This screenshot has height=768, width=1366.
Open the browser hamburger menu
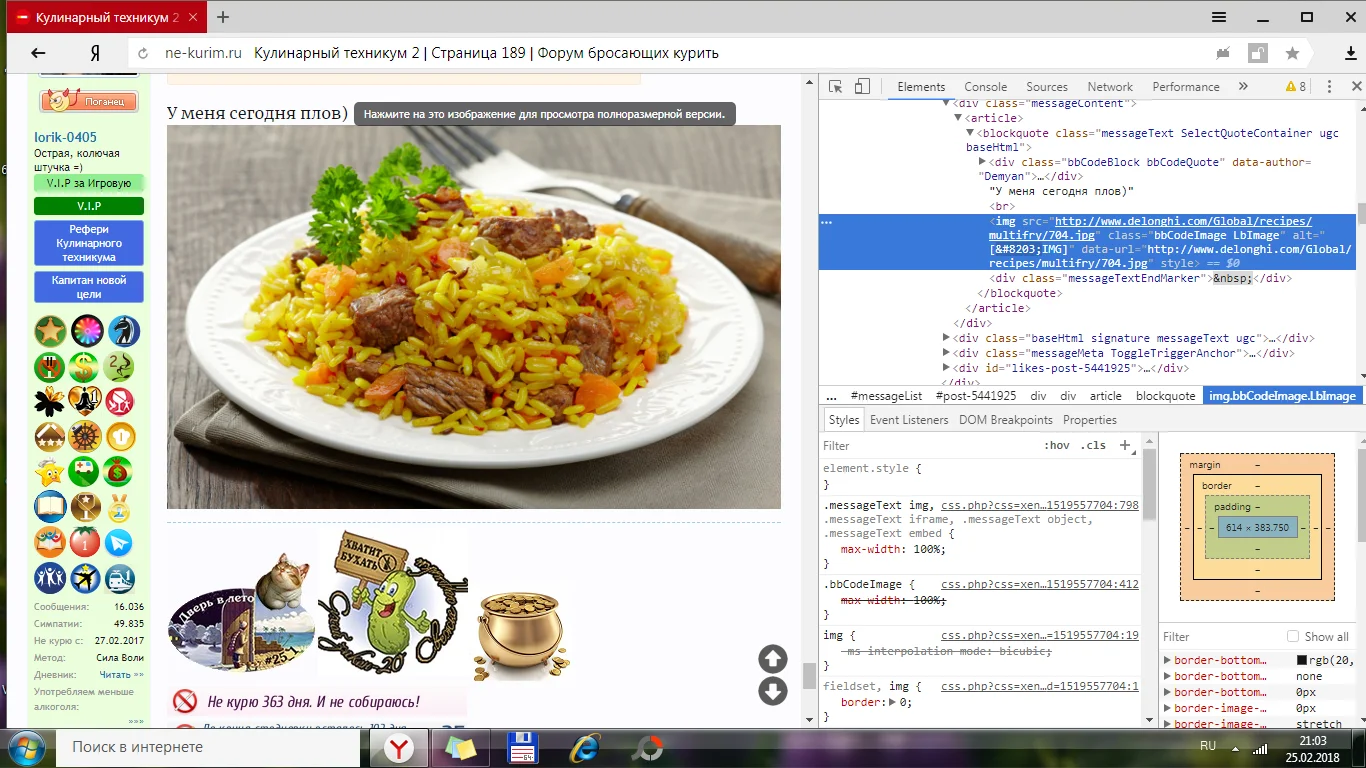[x=1219, y=17]
